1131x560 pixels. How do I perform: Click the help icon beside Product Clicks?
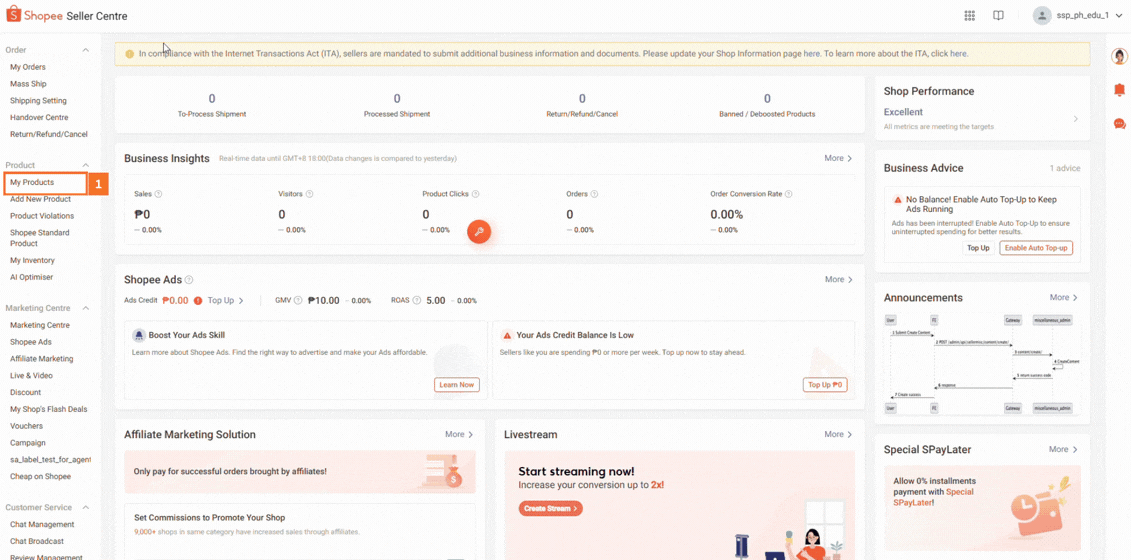(475, 194)
